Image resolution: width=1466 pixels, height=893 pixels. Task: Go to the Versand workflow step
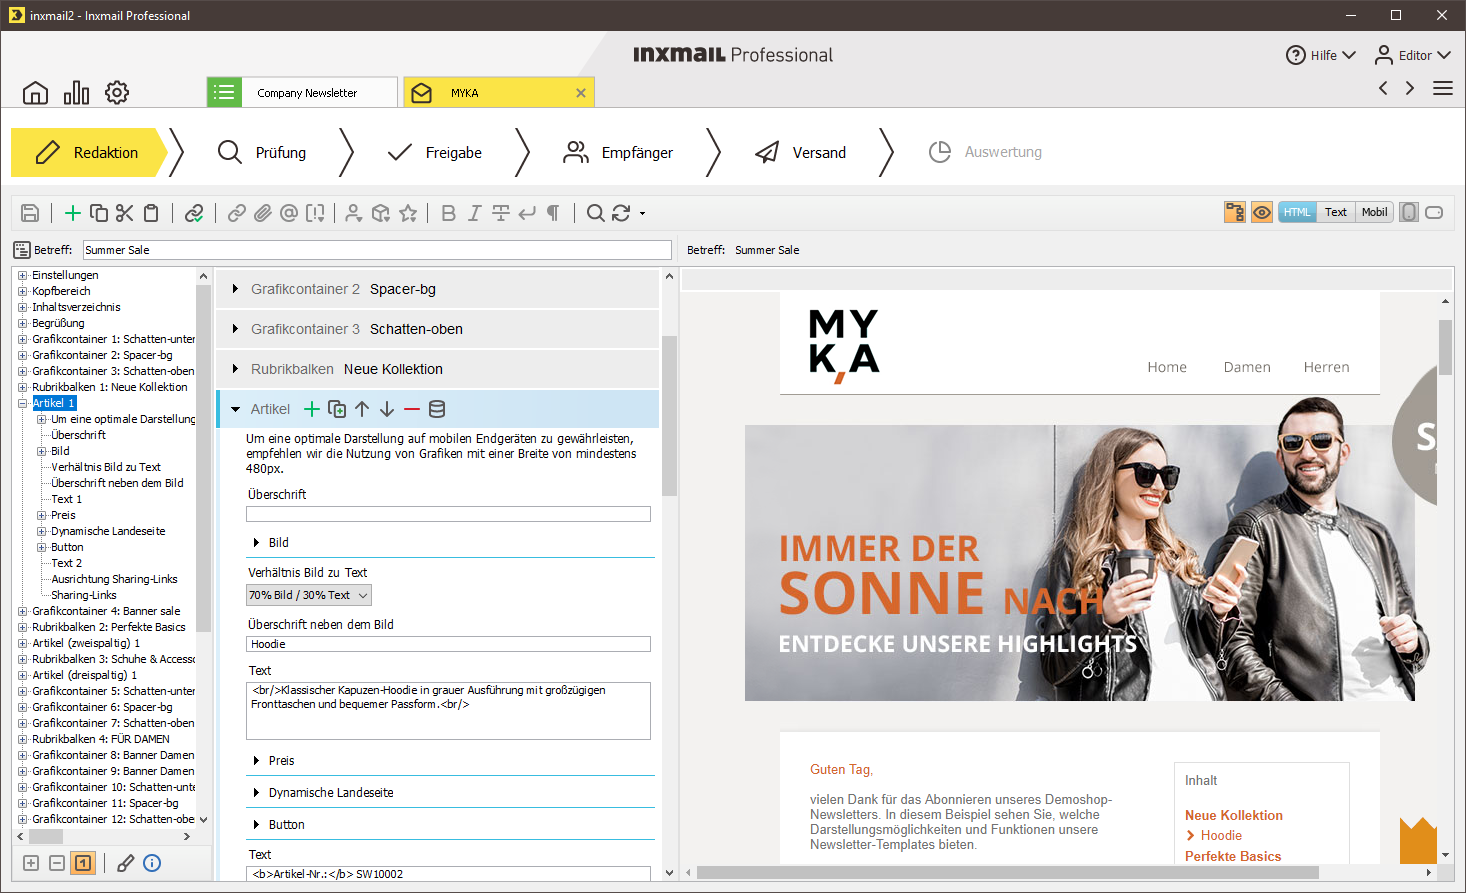[x=800, y=152]
